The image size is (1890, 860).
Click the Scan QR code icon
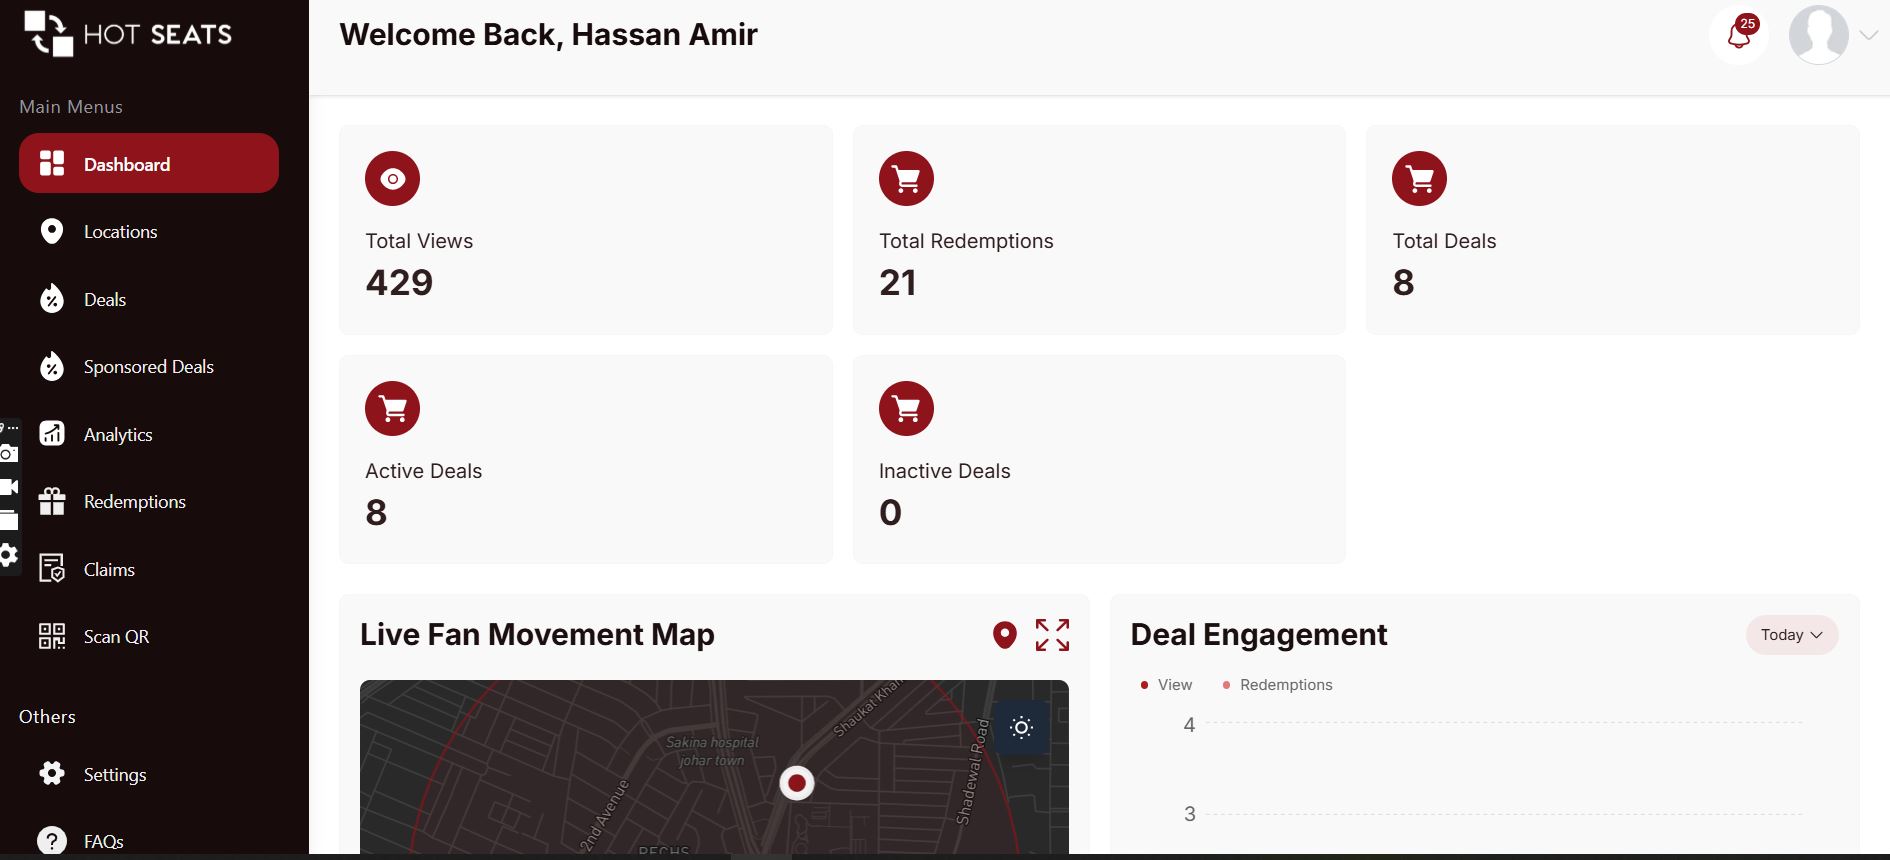click(x=52, y=636)
